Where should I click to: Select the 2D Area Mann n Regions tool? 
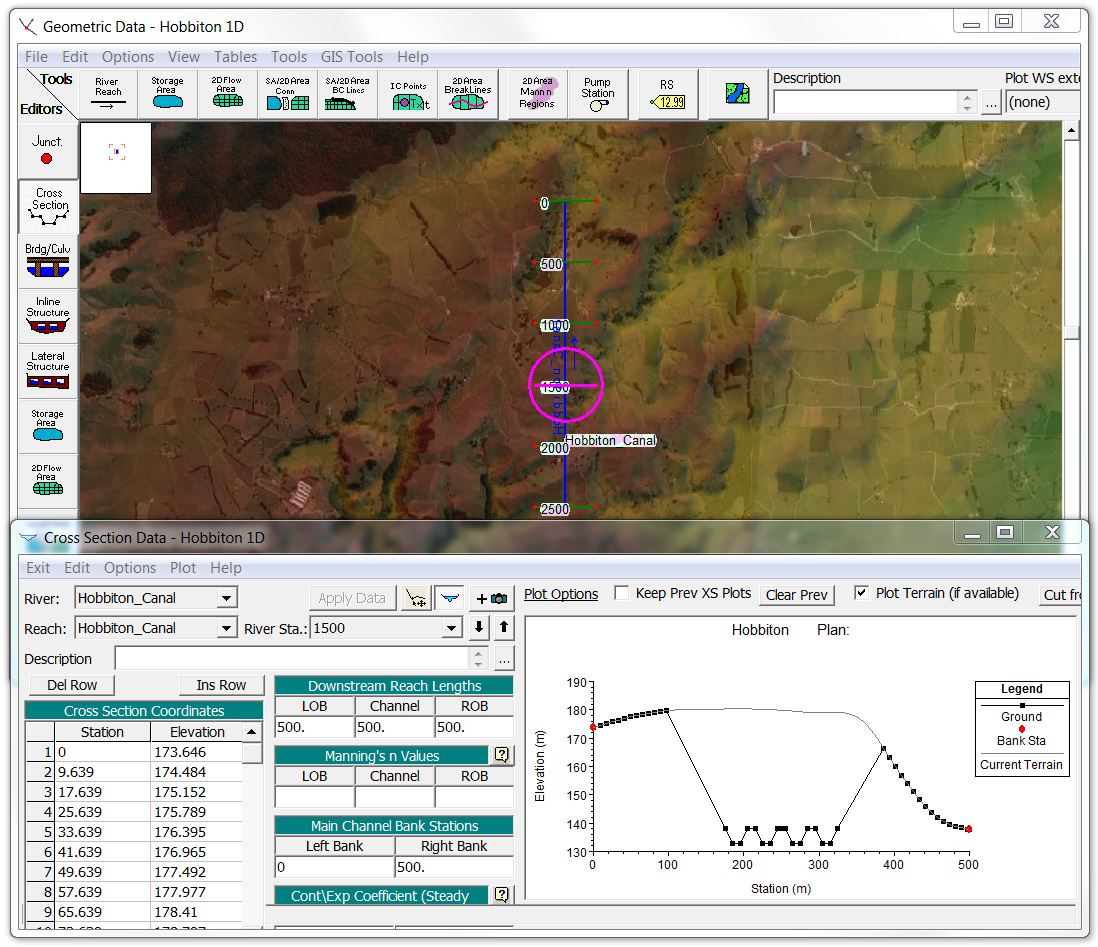tap(537, 94)
